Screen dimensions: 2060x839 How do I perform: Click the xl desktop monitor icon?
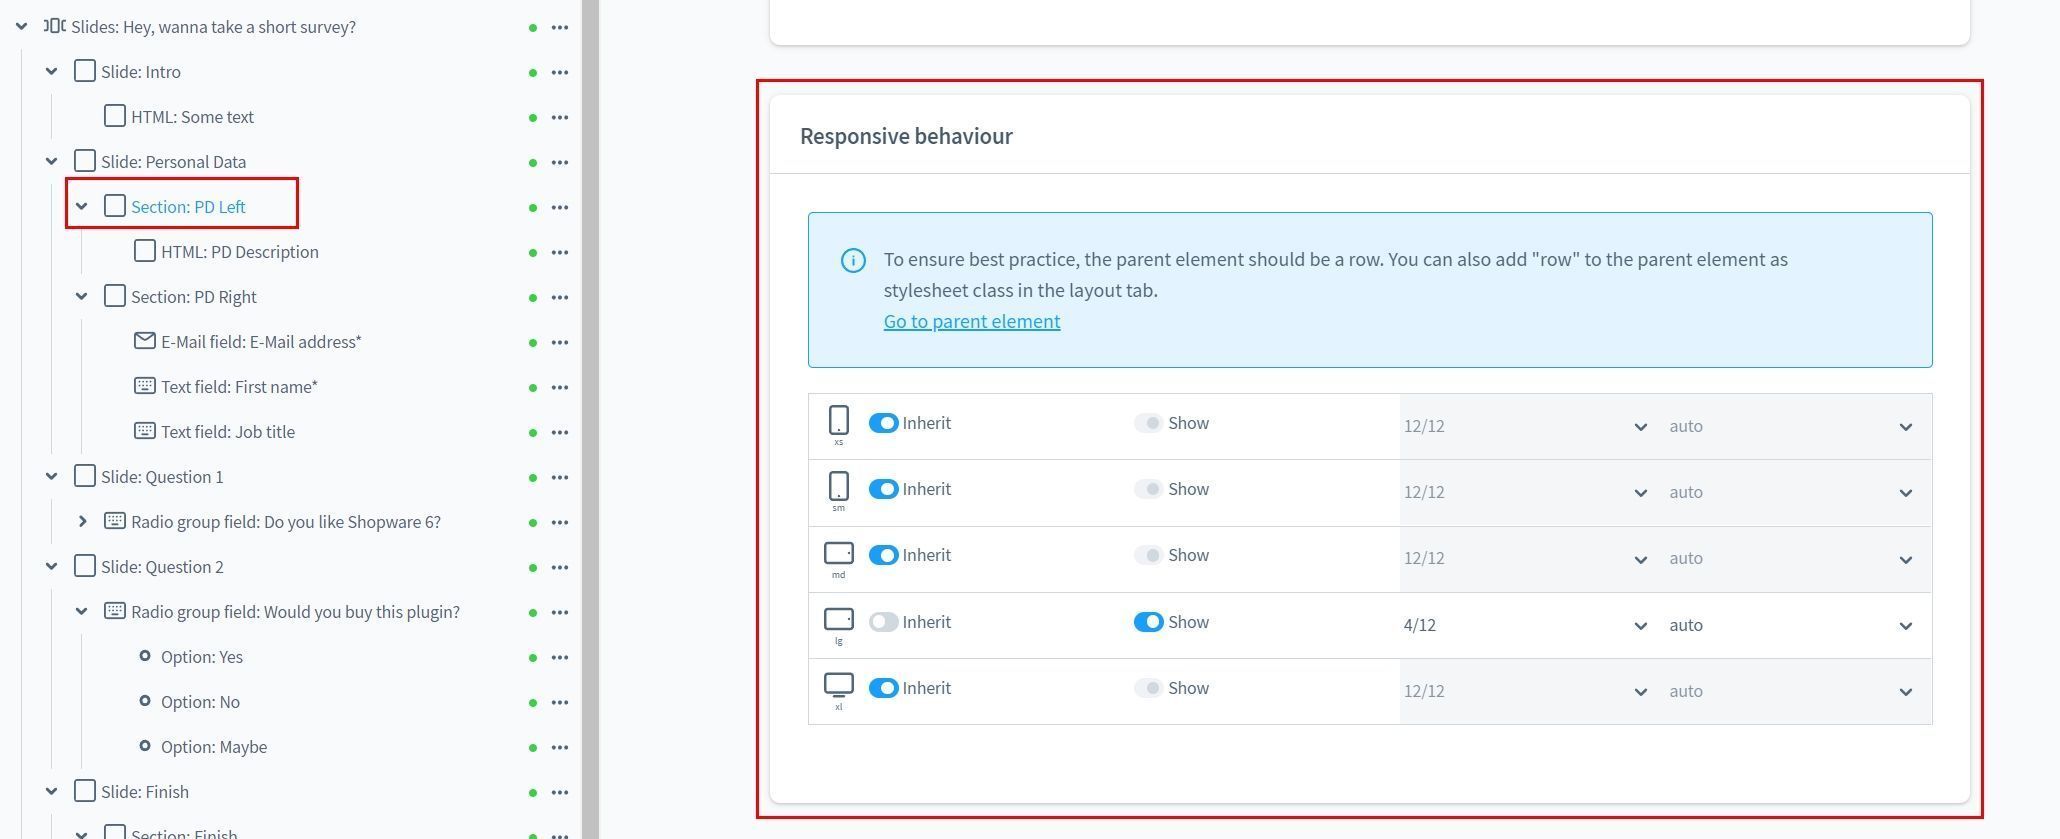tap(838, 685)
